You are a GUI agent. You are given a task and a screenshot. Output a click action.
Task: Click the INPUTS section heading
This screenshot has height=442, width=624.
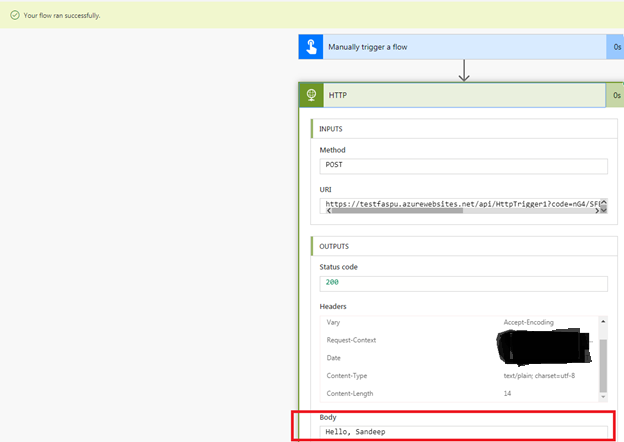(x=331, y=129)
